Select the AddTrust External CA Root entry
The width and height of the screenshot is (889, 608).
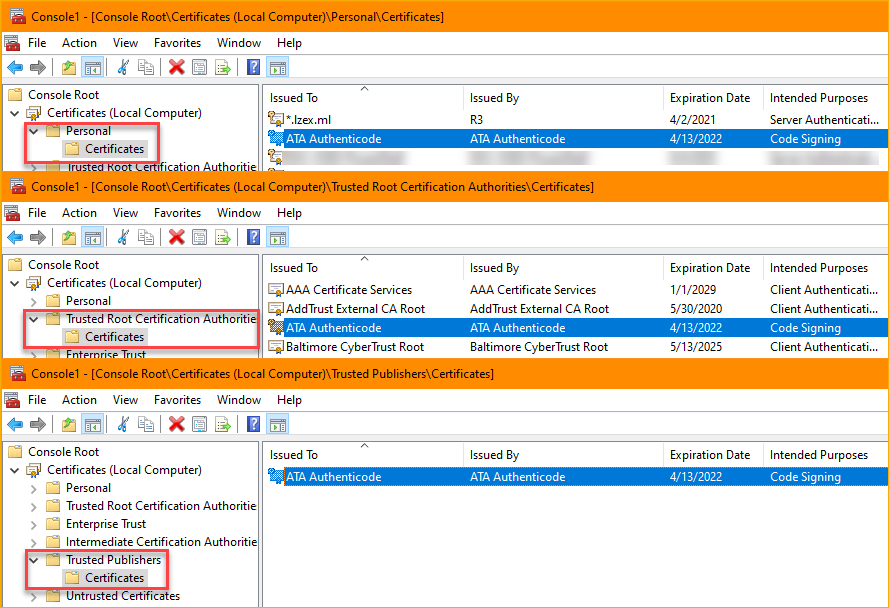click(x=355, y=309)
